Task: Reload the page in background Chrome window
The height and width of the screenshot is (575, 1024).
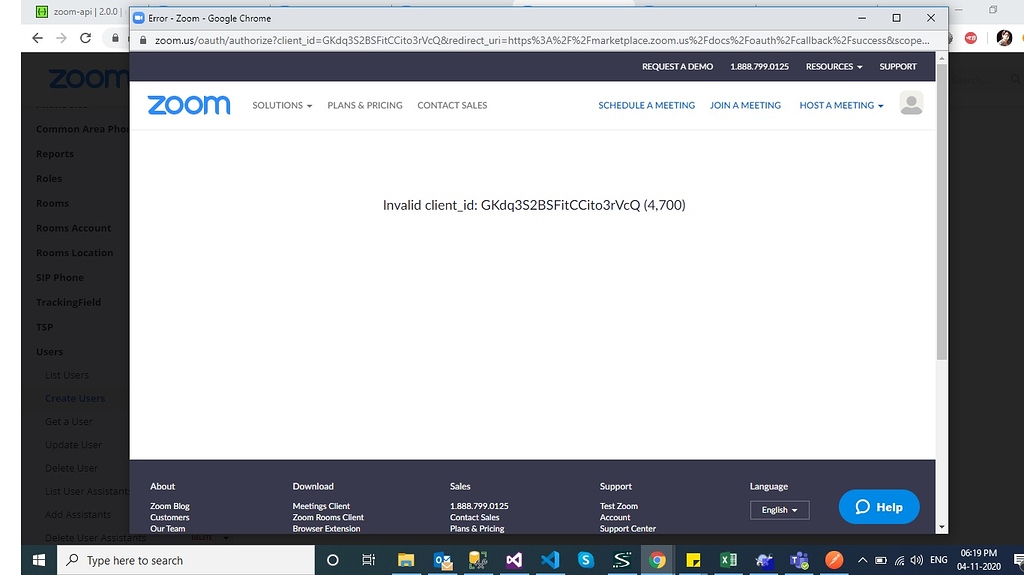Action: point(86,38)
